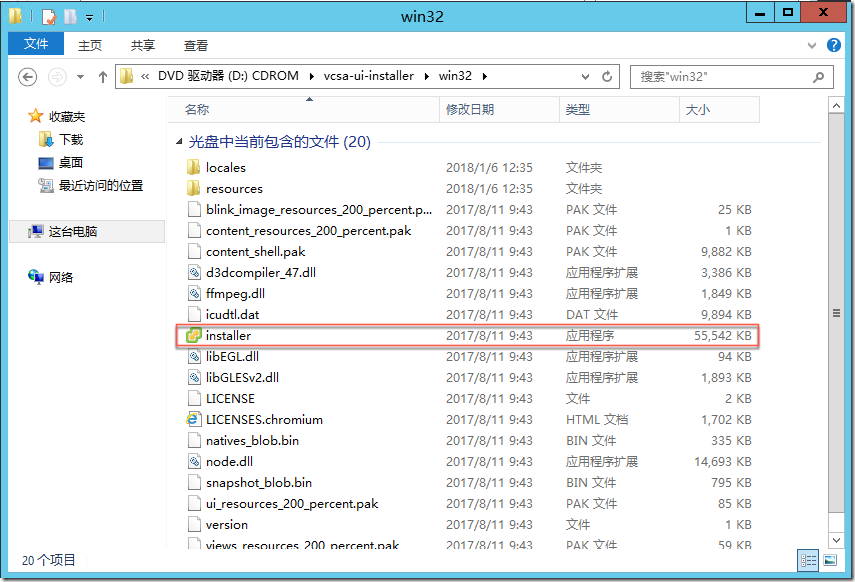Switch to the 查看 ribbon tab
This screenshot has width=855, height=582.
tap(196, 45)
